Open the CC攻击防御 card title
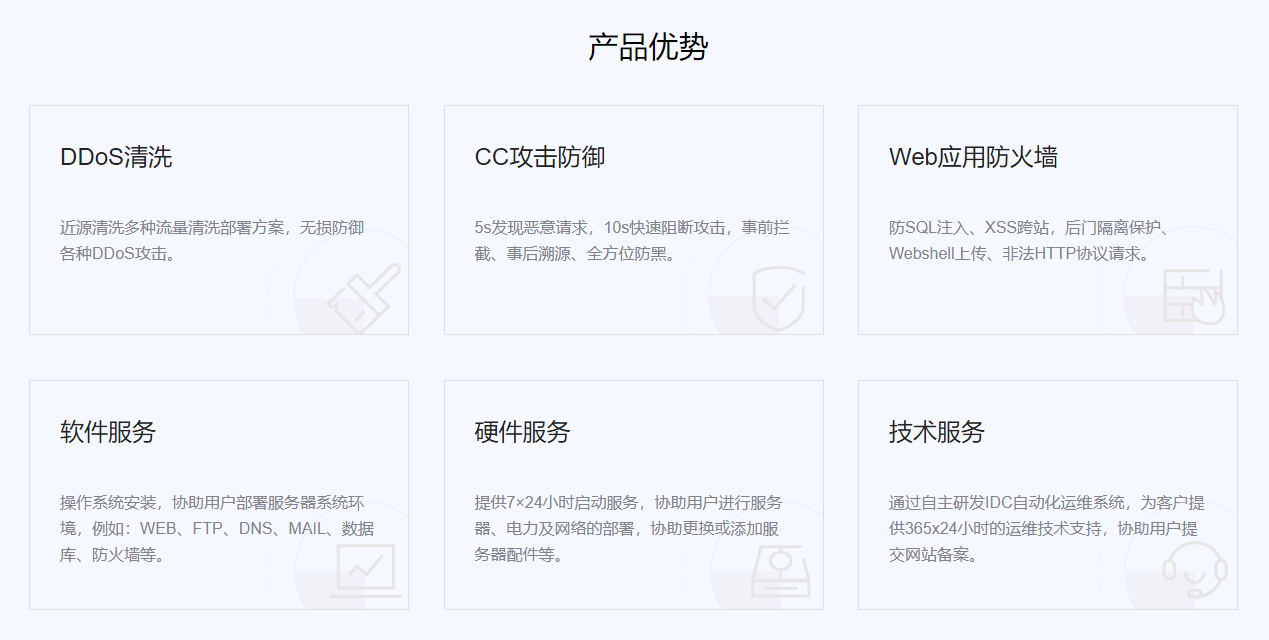 pos(539,157)
